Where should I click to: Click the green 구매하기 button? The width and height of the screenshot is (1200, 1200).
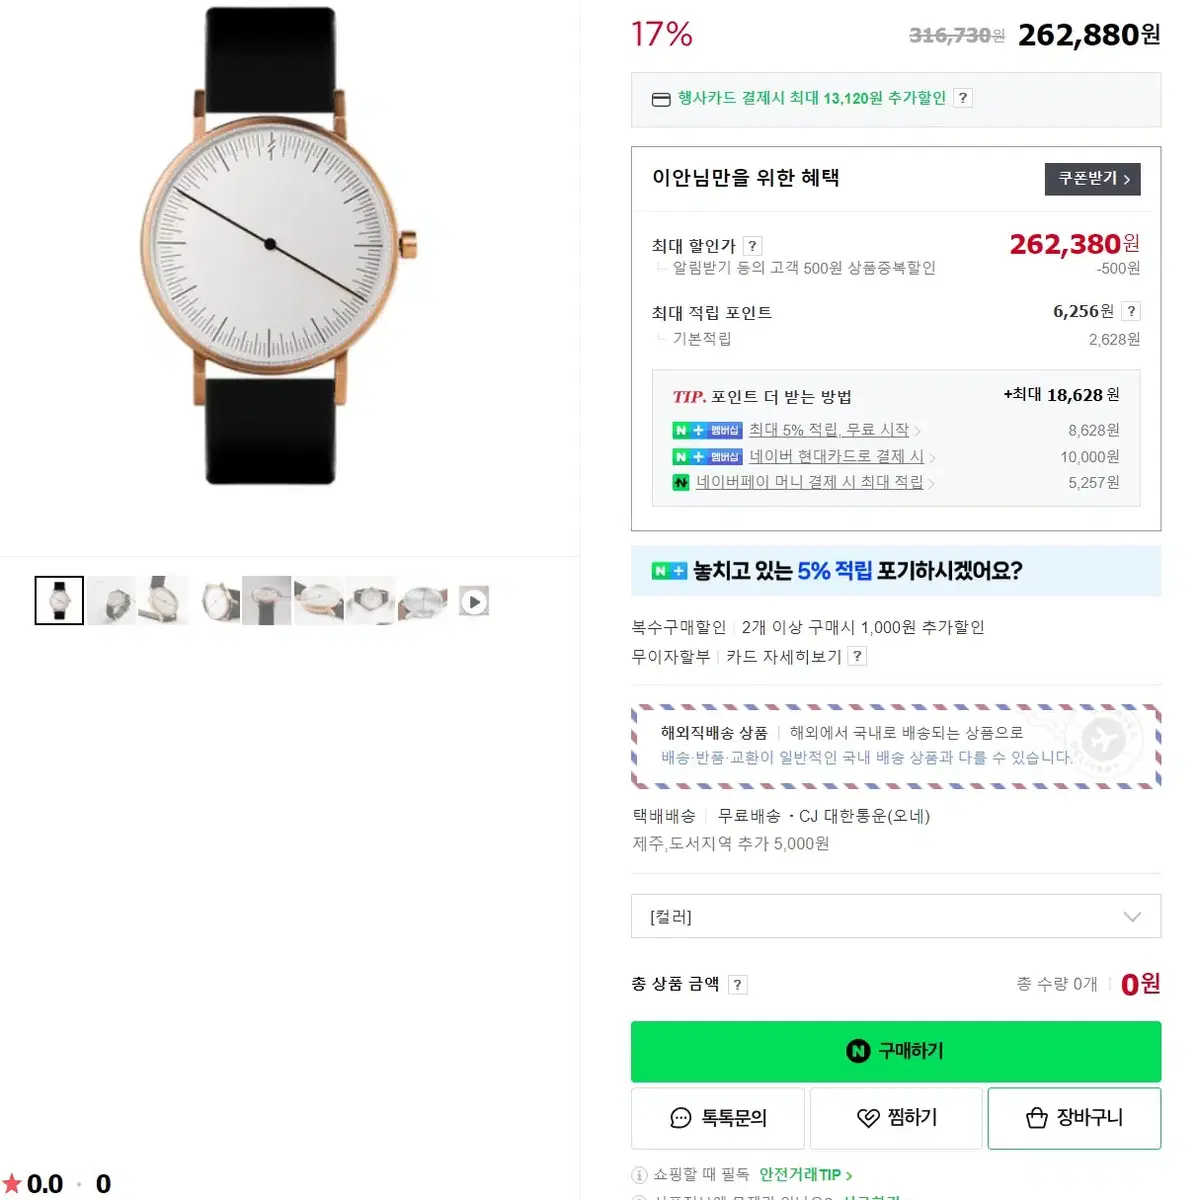pyautogui.click(x=896, y=1051)
